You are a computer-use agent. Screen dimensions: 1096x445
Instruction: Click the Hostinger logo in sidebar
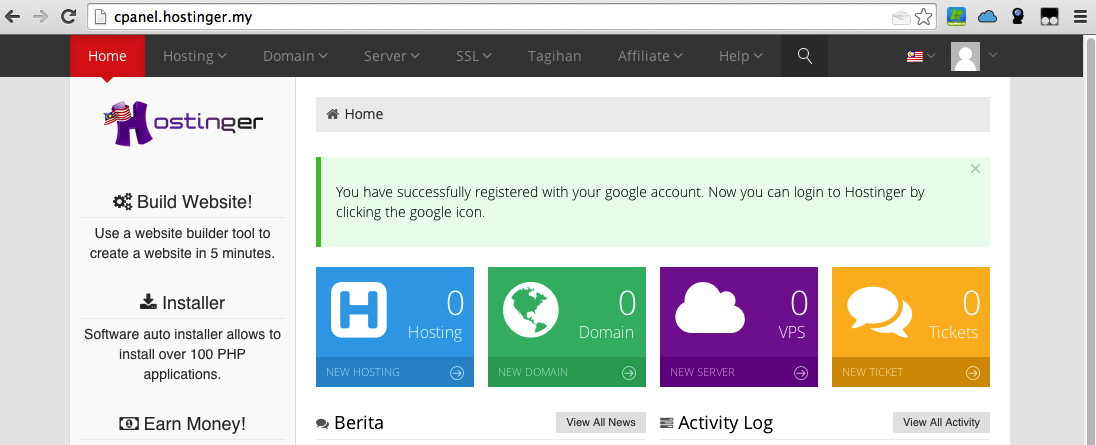(x=182, y=123)
